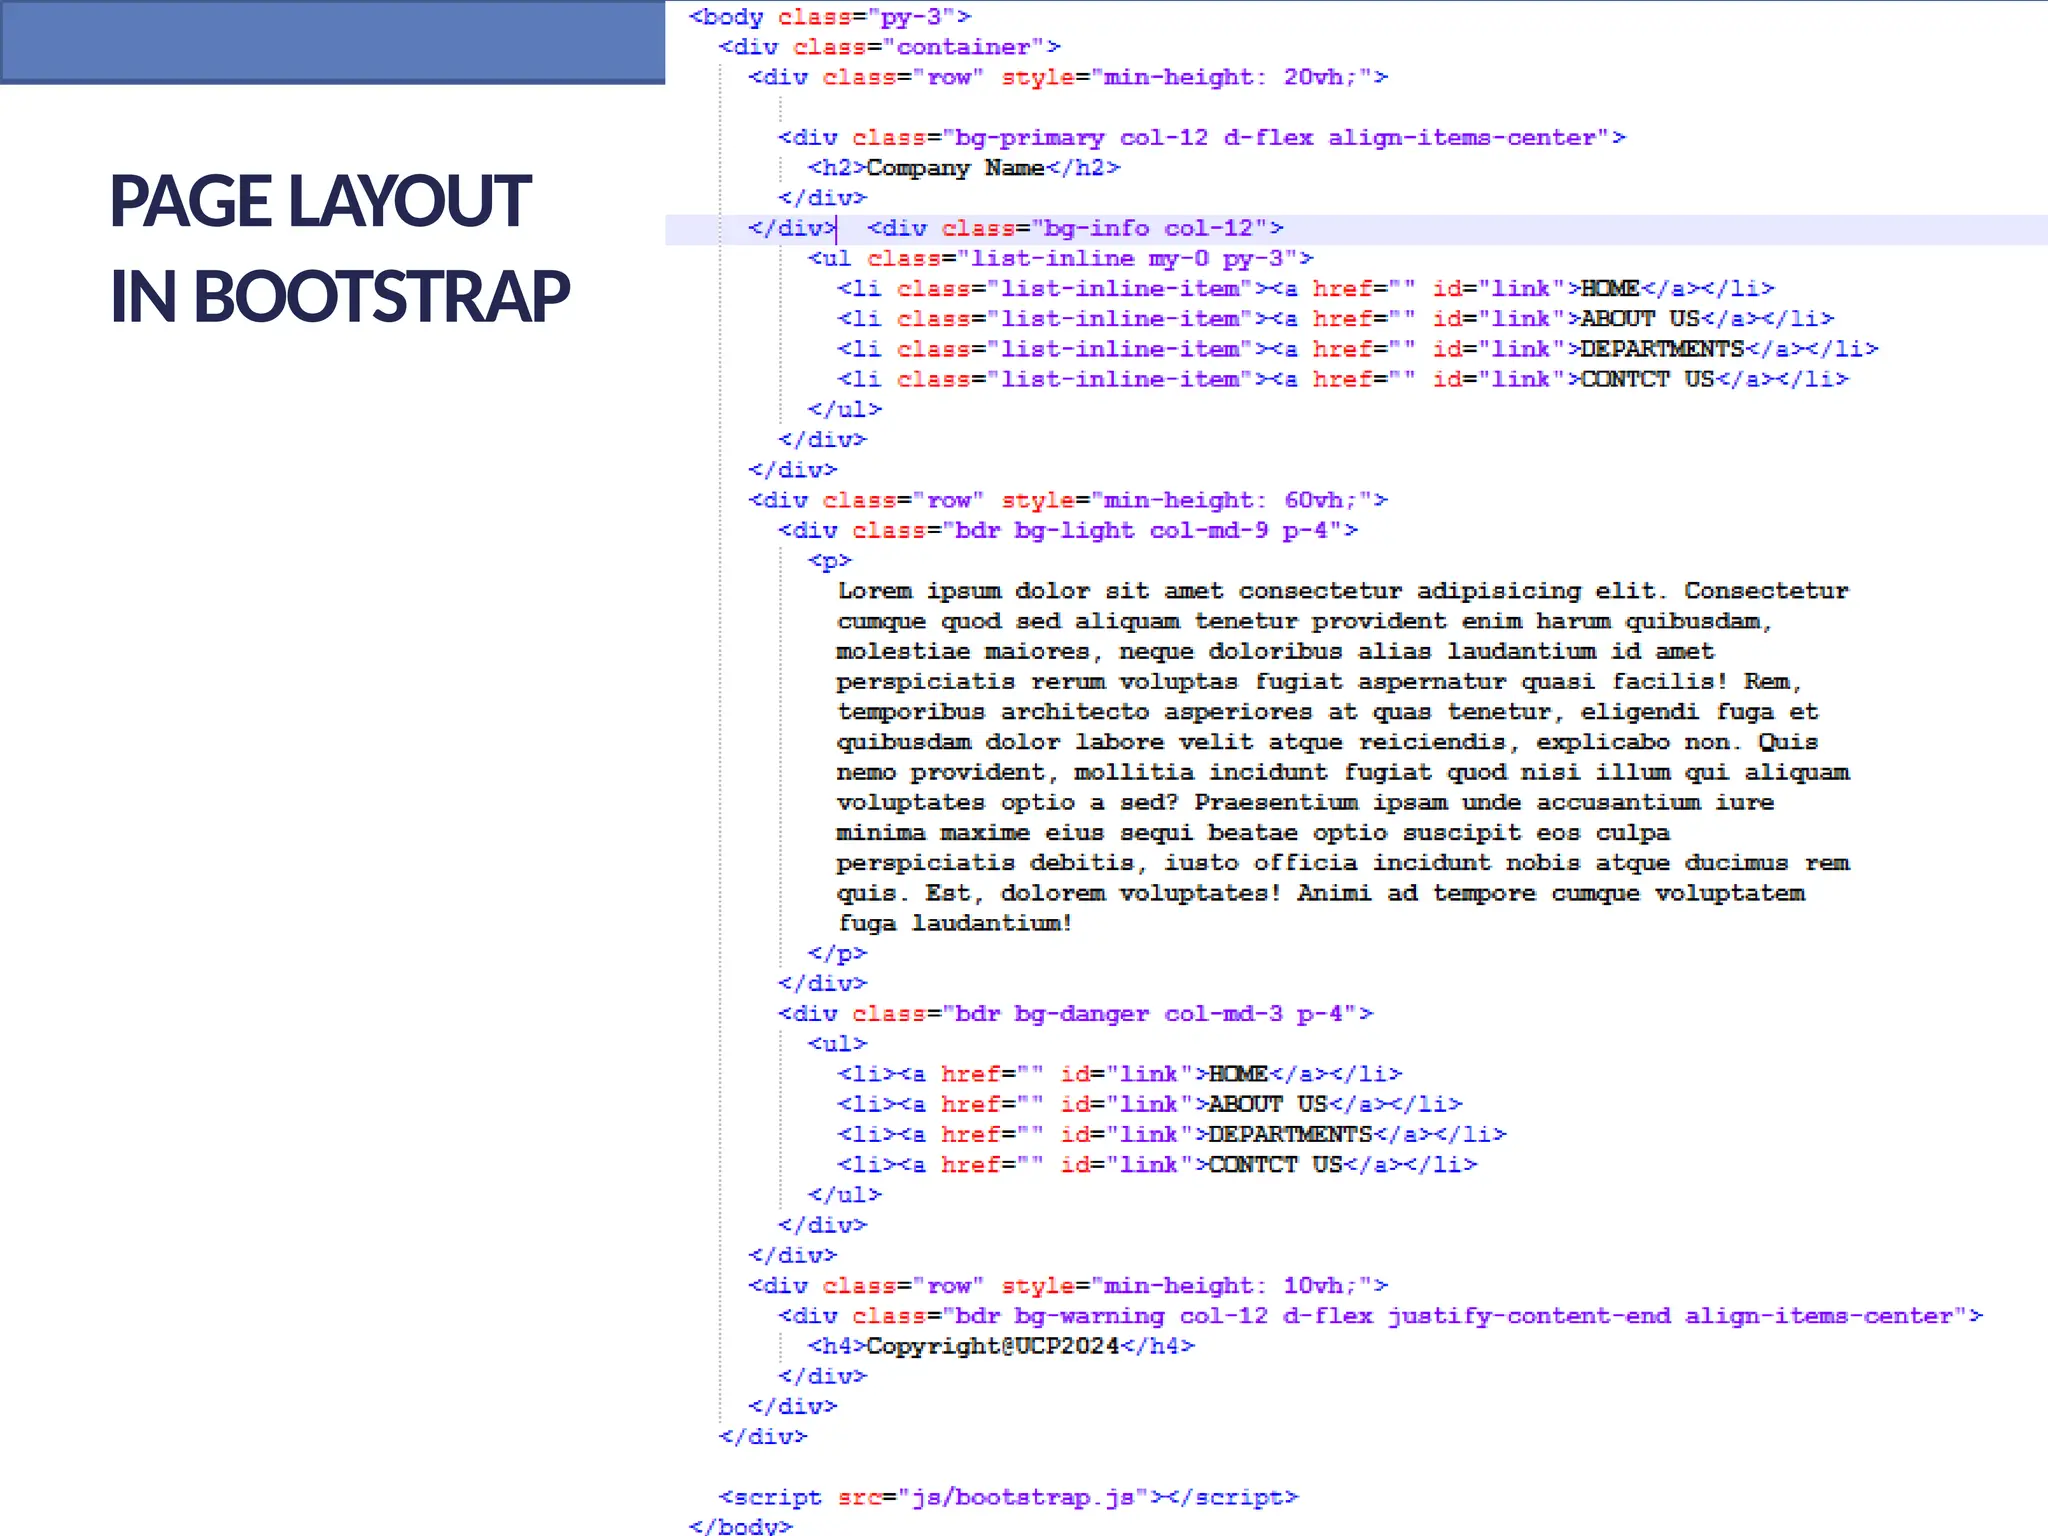This screenshot has width=2048, height=1536.
Task: Click the PAGE LAYOUT title text
Action: coord(320,202)
